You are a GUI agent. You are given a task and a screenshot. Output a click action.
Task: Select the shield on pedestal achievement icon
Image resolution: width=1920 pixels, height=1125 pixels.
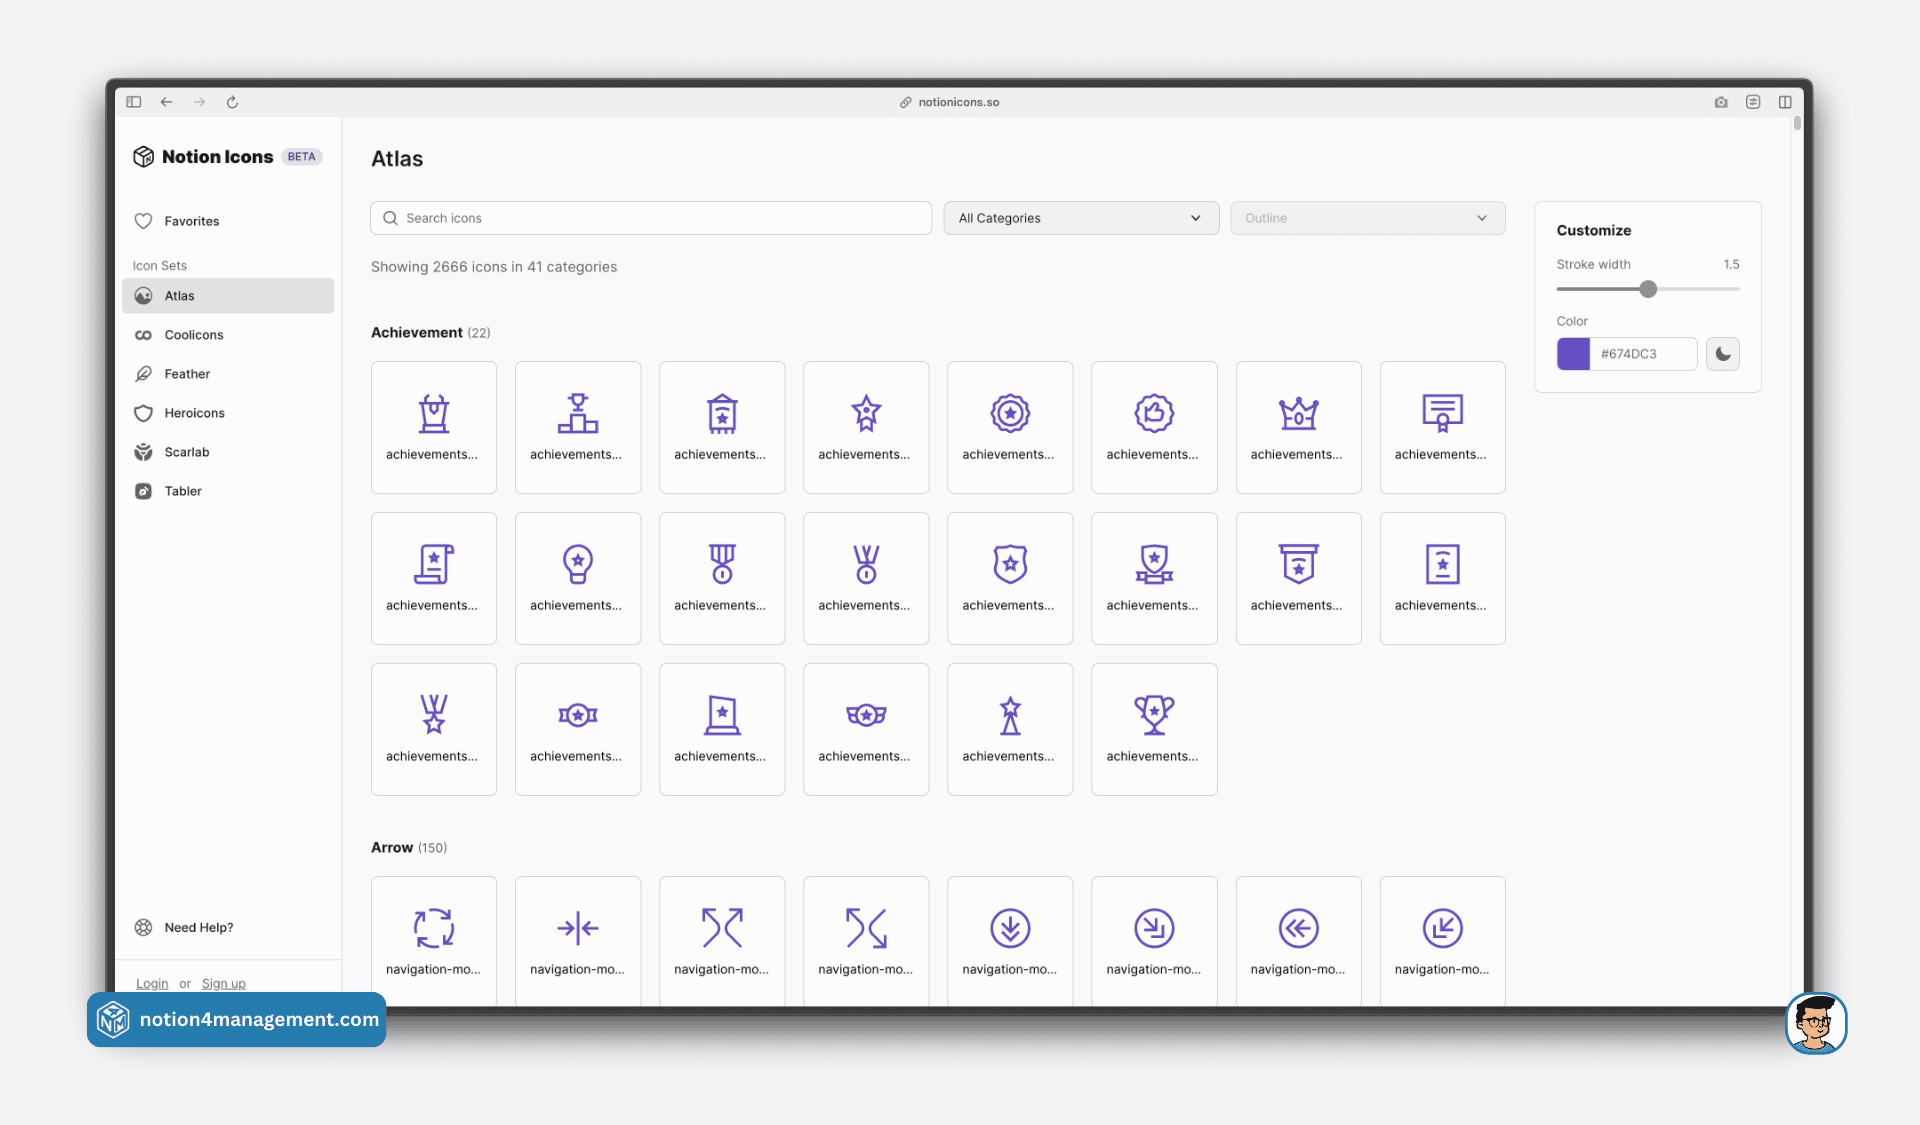click(x=1154, y=578)
